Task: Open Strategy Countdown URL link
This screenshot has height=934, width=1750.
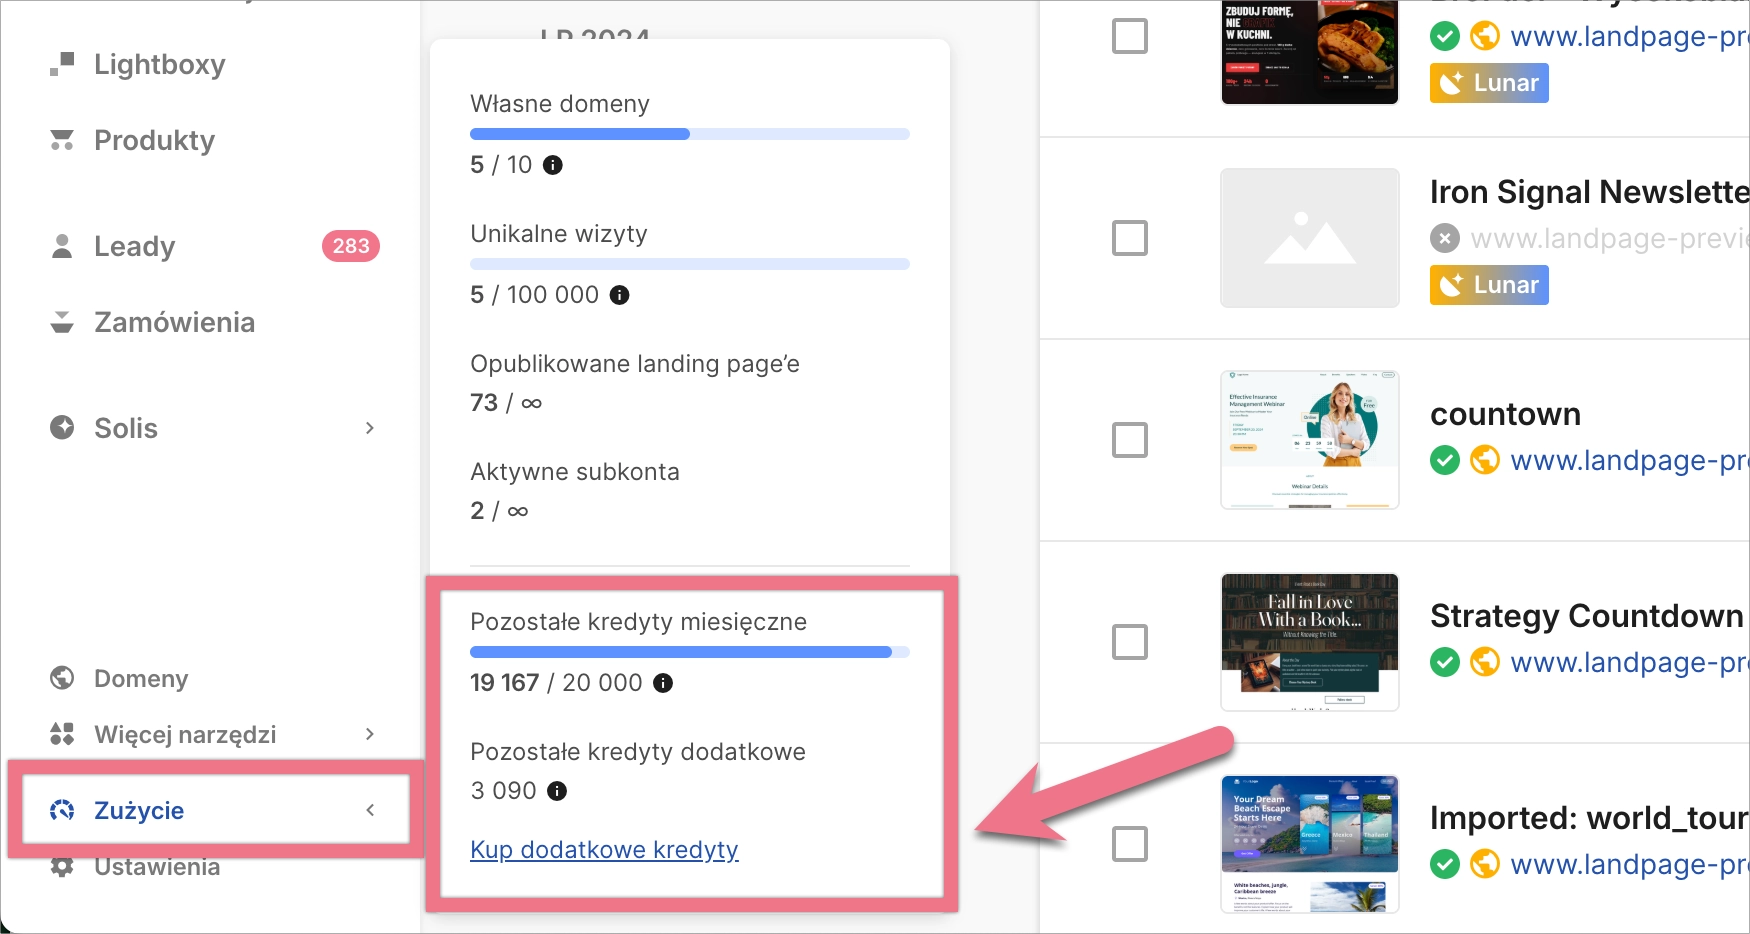Action: coord(1630,662)
